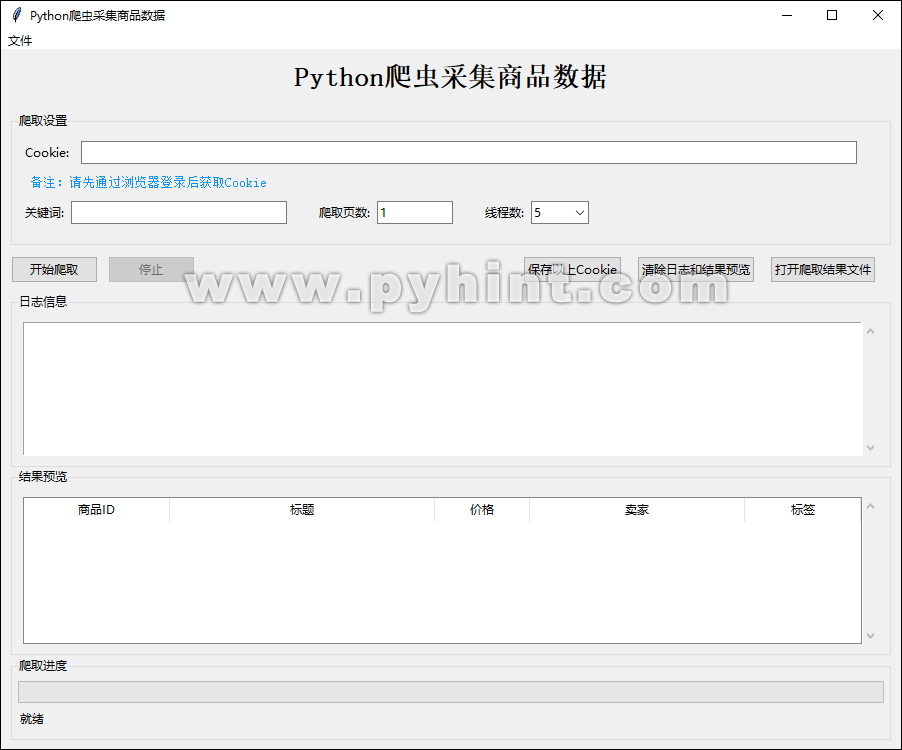This screenshot has height=750, width=902.
Task: Click the 标题 column header
Action: pyautogui.click(x=302, y=509)
